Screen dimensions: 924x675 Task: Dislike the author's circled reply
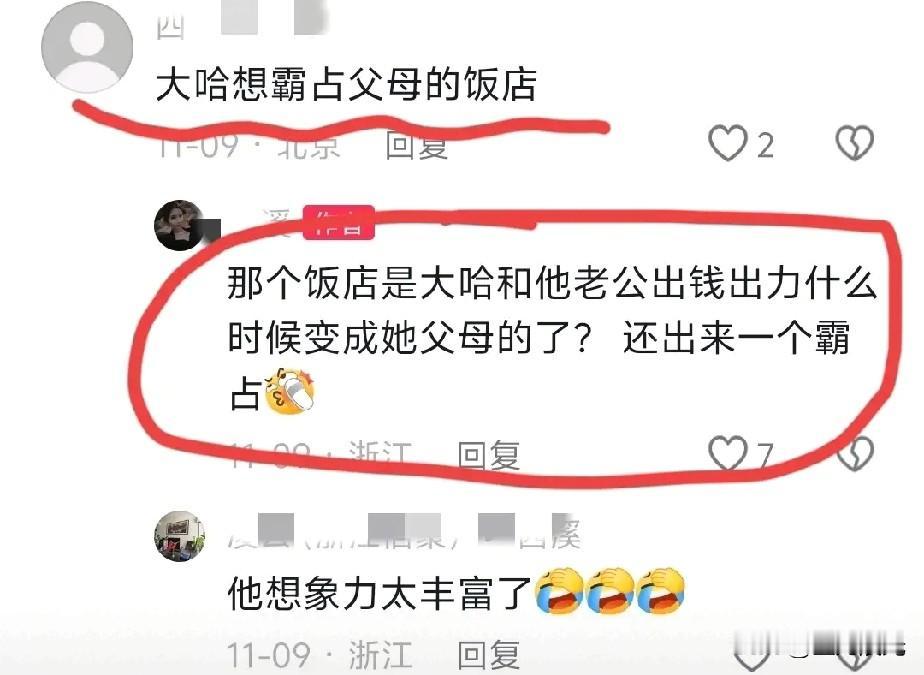pos(855,454)
